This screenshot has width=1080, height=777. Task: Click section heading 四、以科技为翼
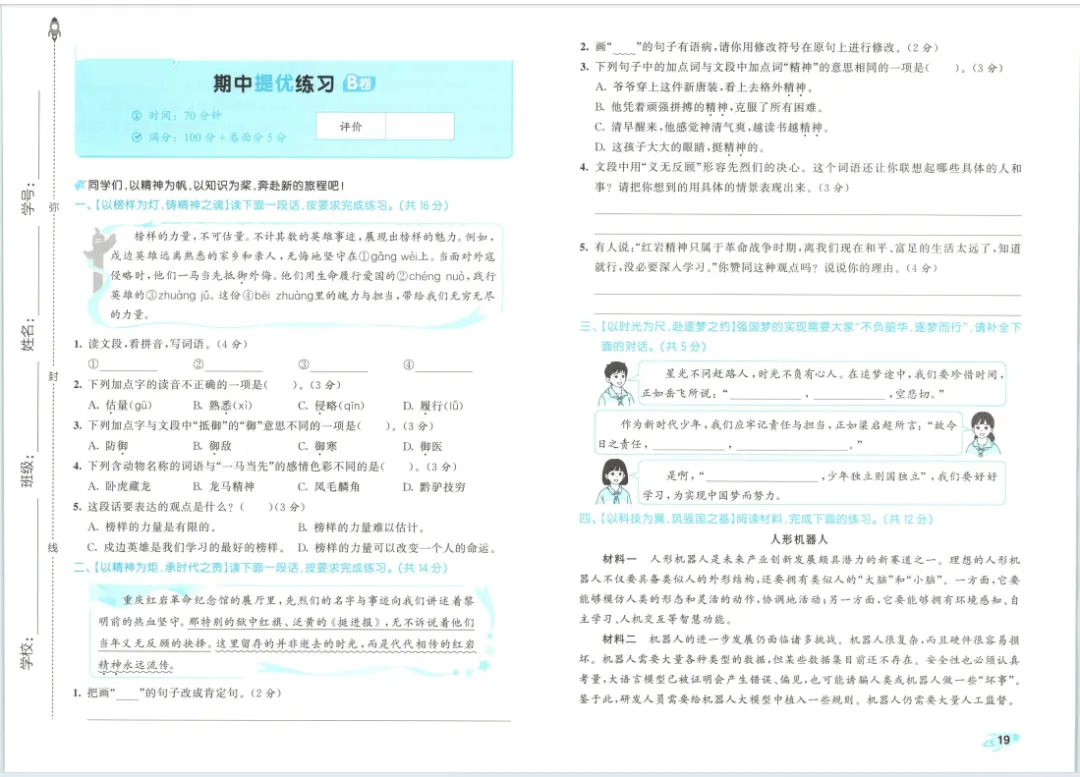(x=756, y=519)
